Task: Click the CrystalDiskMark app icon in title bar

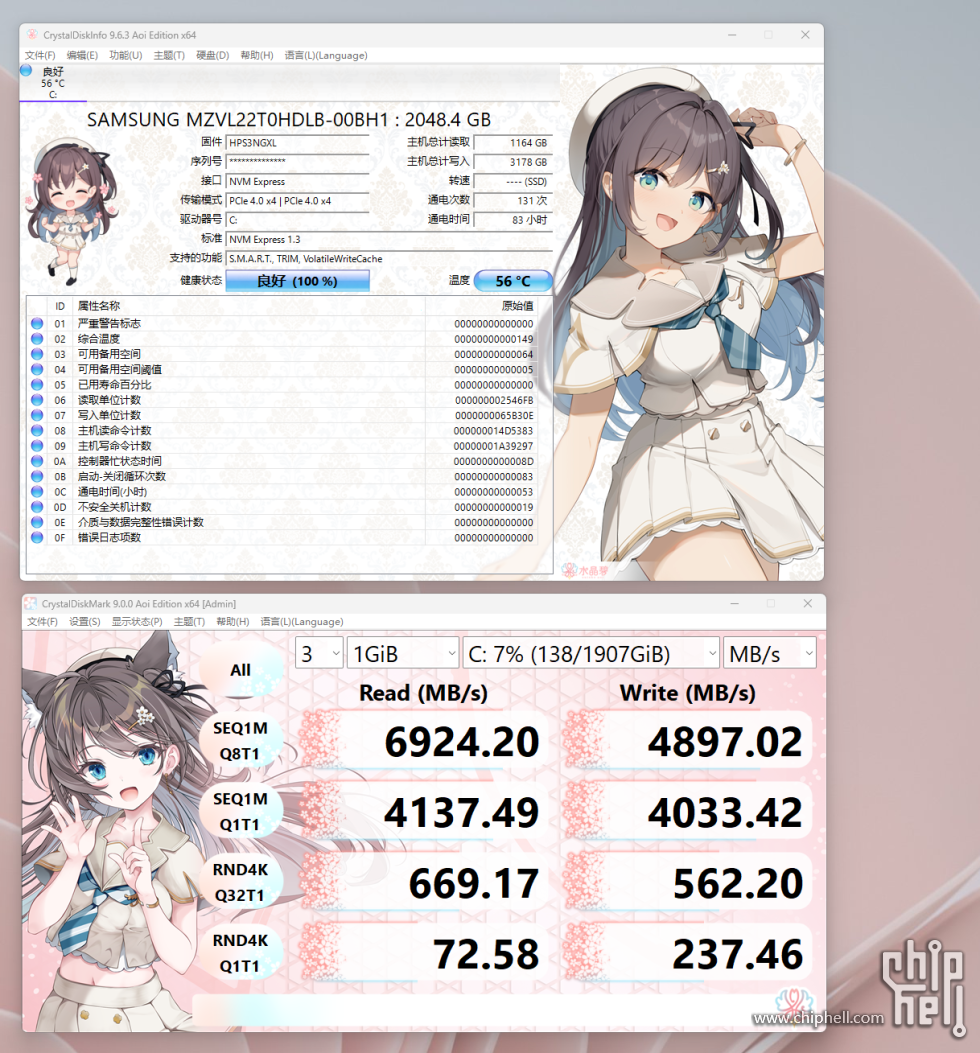Action: click(31, 603)
